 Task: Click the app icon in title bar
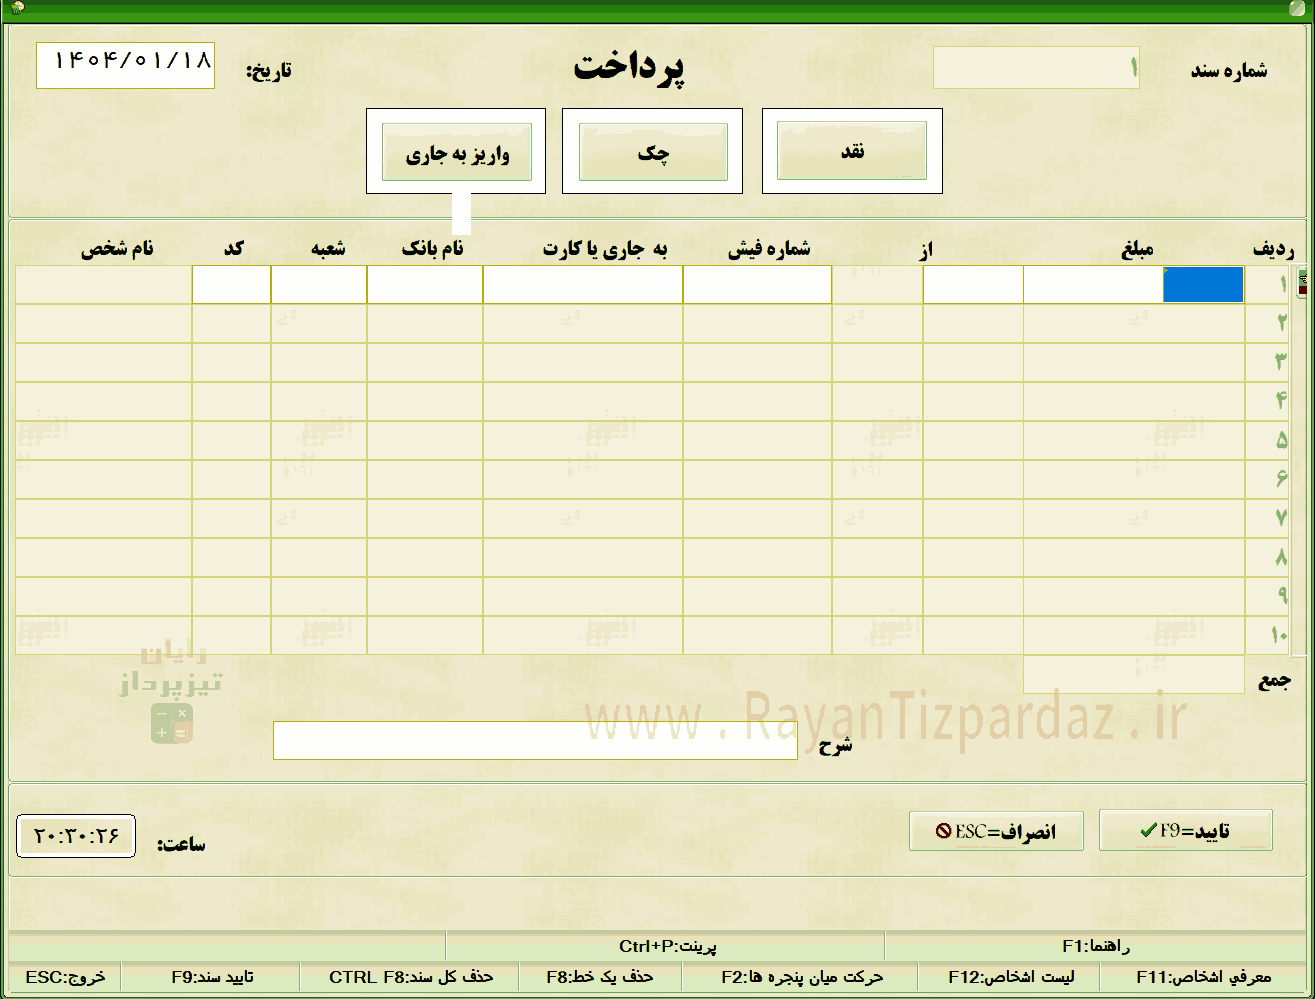point(17,8)
